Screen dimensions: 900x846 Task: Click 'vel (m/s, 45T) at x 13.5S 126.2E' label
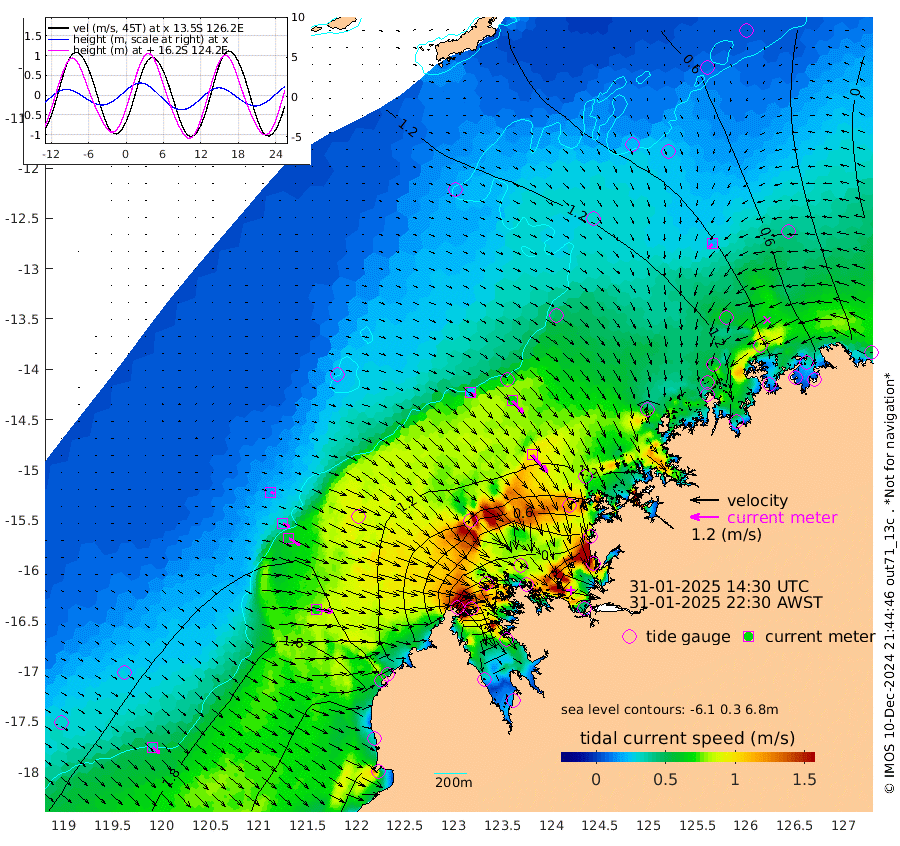[x=158, y=28]
